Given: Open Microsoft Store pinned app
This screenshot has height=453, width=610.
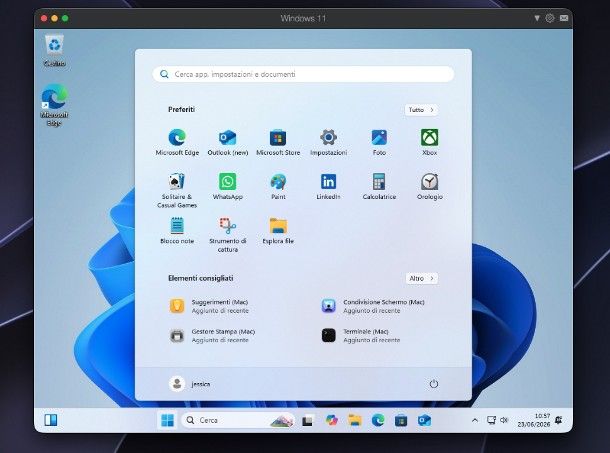Looking at the screenshot, I should (278, 142).
